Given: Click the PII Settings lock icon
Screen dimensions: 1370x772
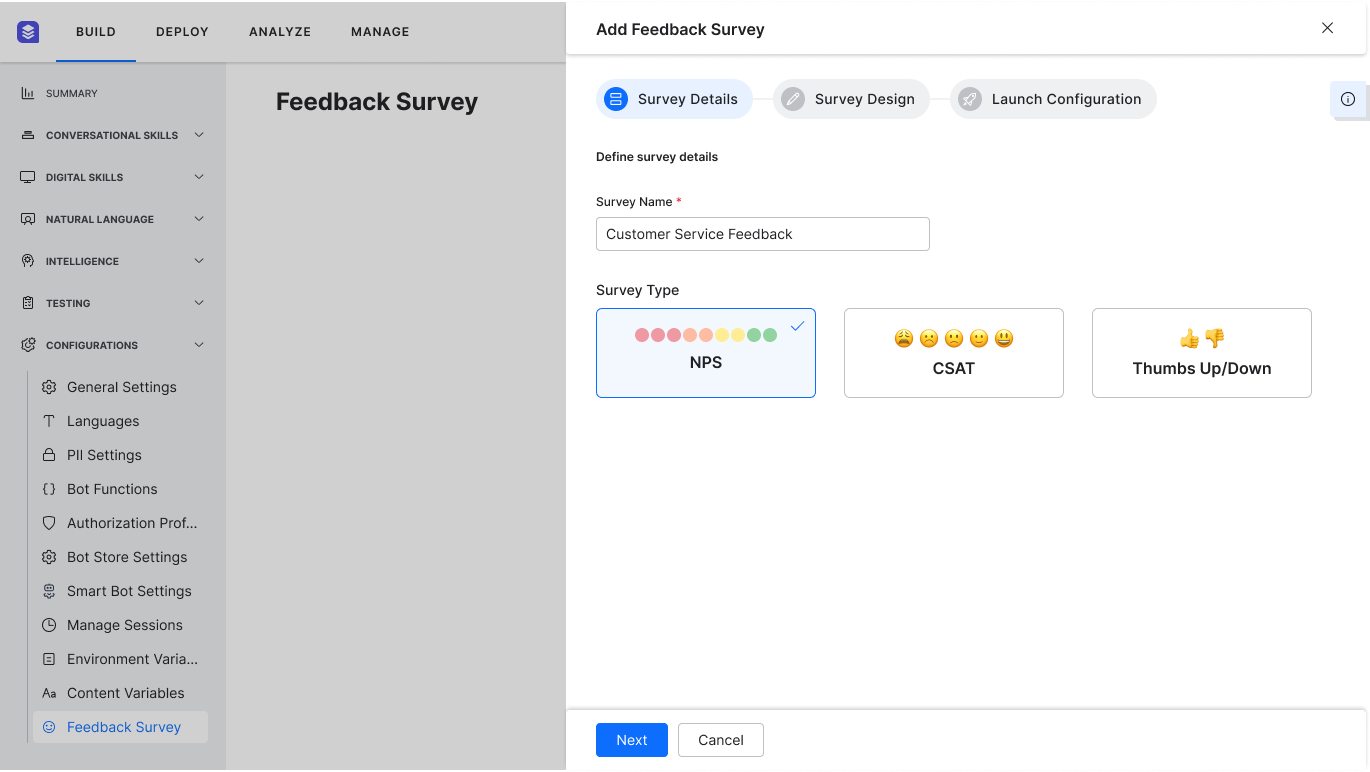Looking at the screenshot, I should pyautogui.click(x=49, y=455).
